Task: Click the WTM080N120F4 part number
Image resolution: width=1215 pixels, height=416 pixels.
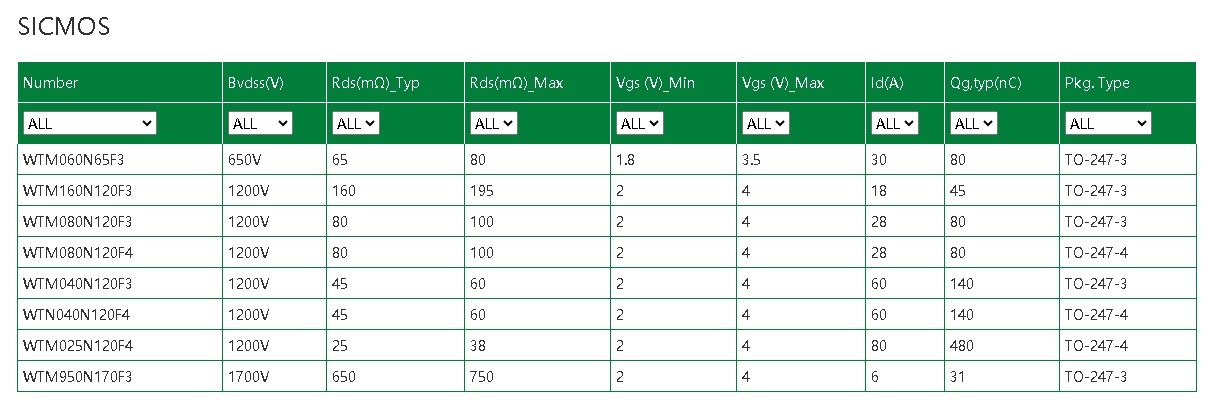Action: click(77, 253)
